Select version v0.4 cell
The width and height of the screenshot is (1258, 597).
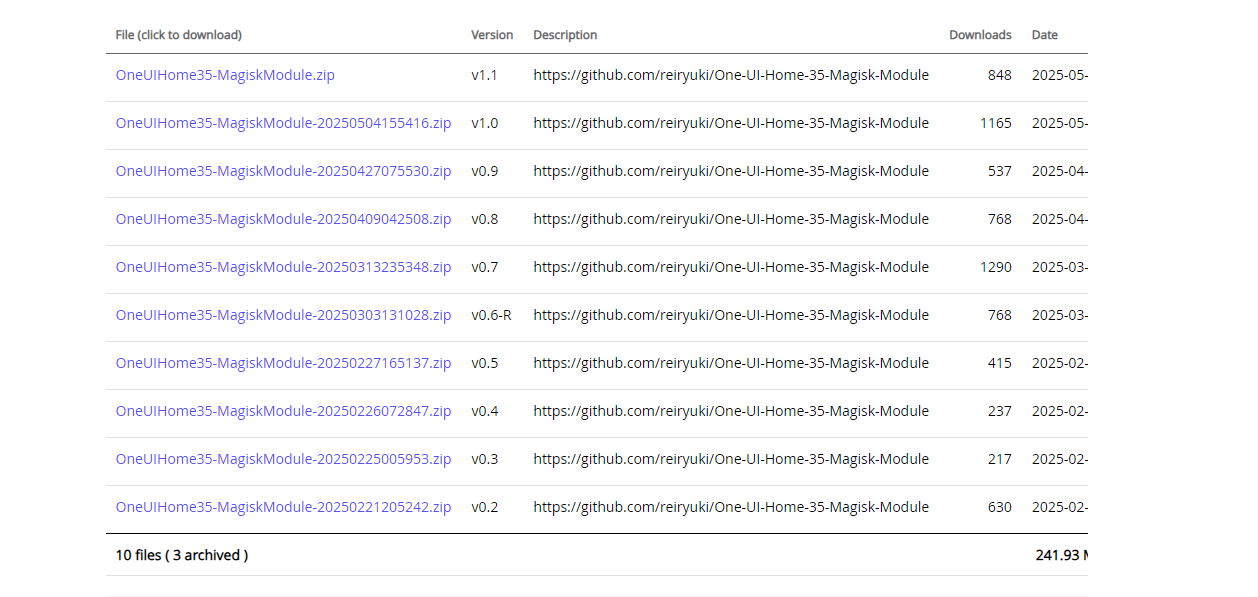[485, 411]
